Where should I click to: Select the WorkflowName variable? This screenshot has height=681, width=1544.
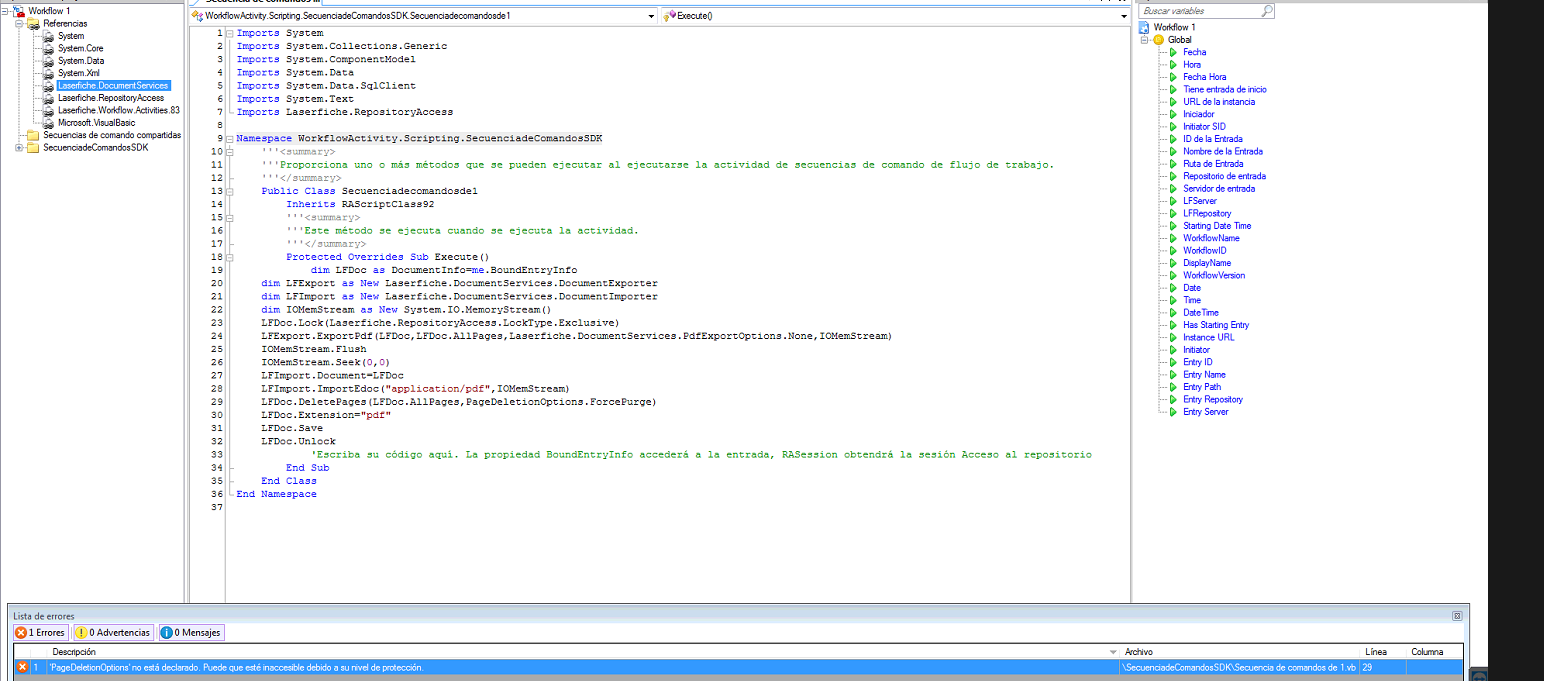1211,238
